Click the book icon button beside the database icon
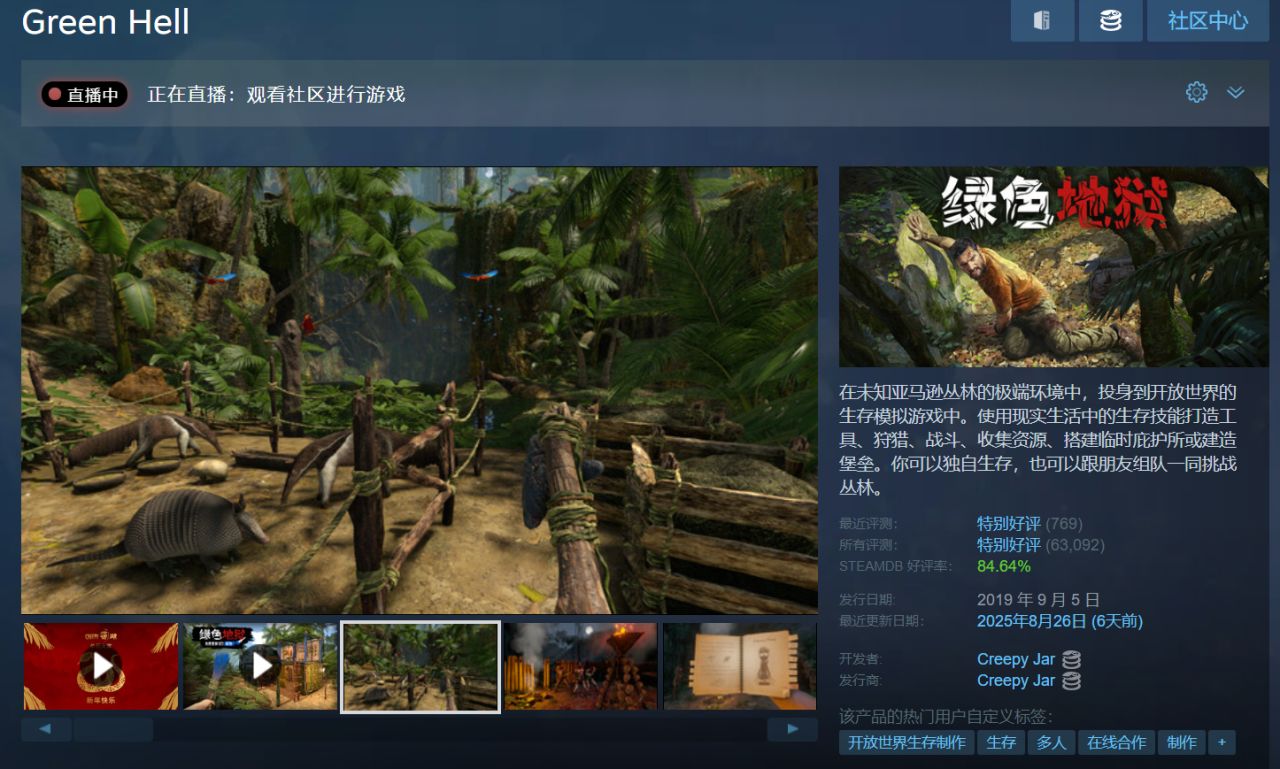1280x769 pixels. pyautogui.click(x=1042, y=20)
